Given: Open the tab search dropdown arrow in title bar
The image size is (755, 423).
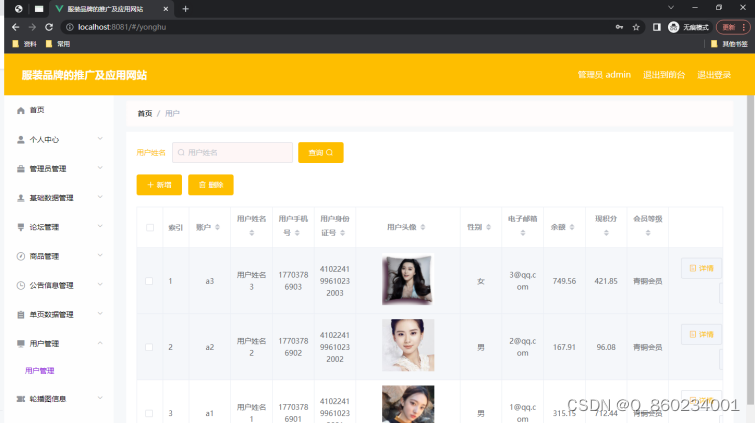Looking at the screenshot, I should point(671,8).
